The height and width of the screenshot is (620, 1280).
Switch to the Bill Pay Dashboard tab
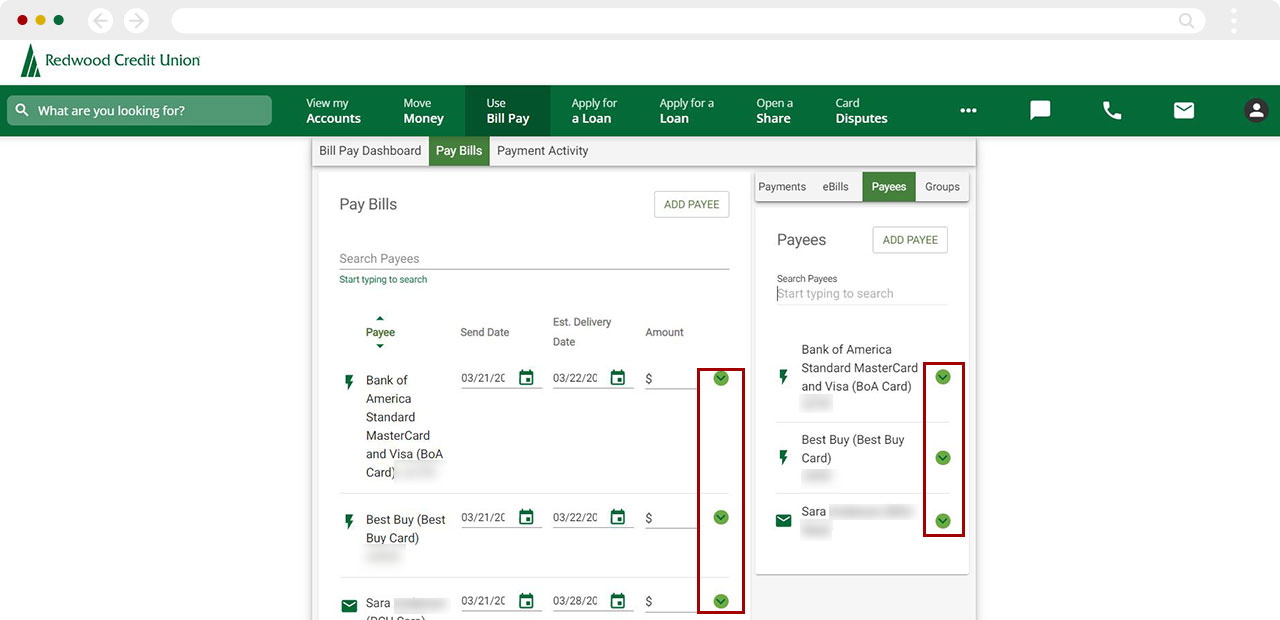coord(370,151)
